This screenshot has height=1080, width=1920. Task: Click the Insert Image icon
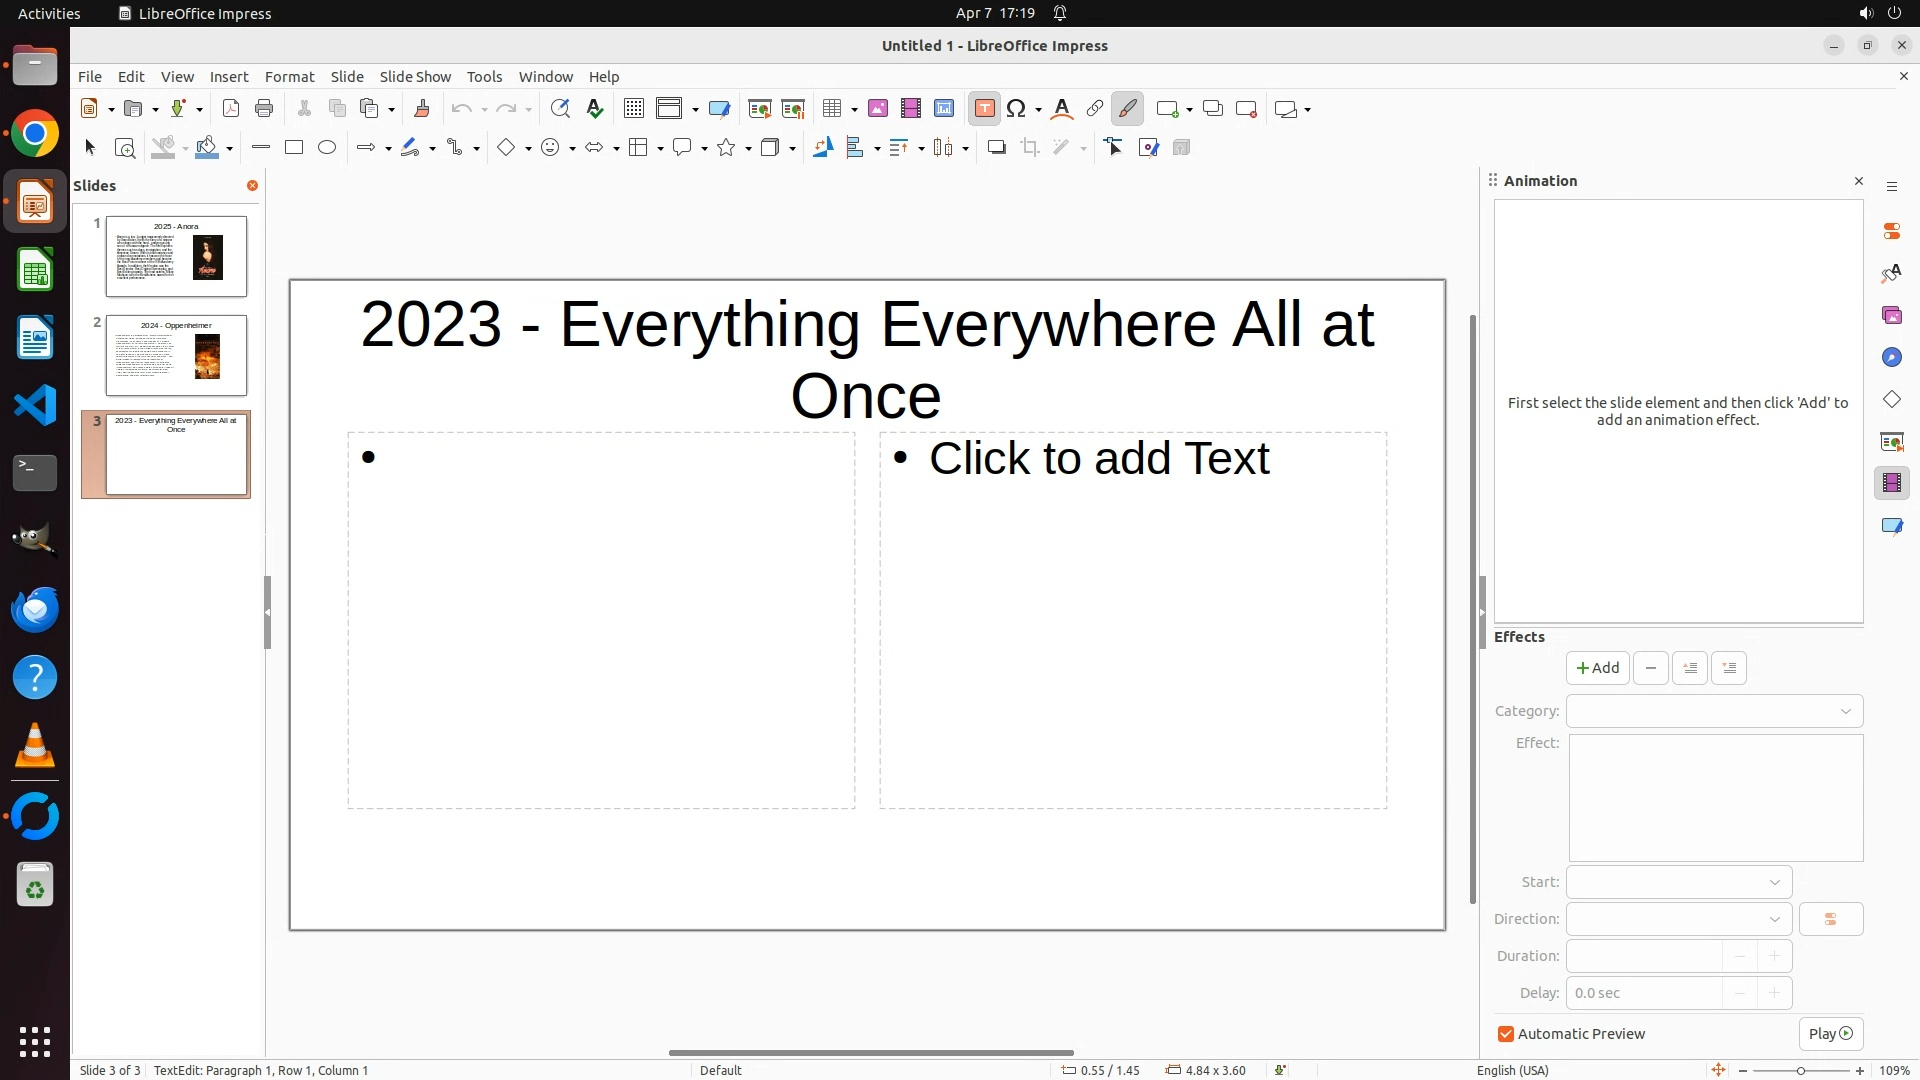[878, 109]
